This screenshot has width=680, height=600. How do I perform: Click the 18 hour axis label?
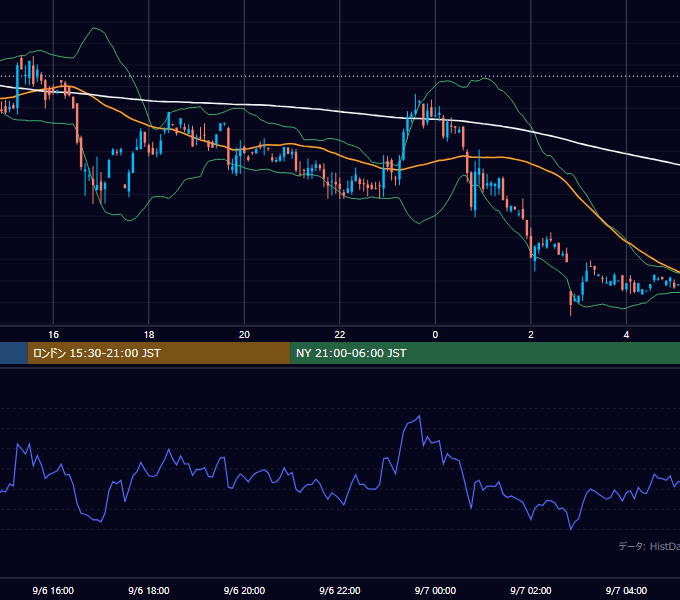tap(149, 335)
